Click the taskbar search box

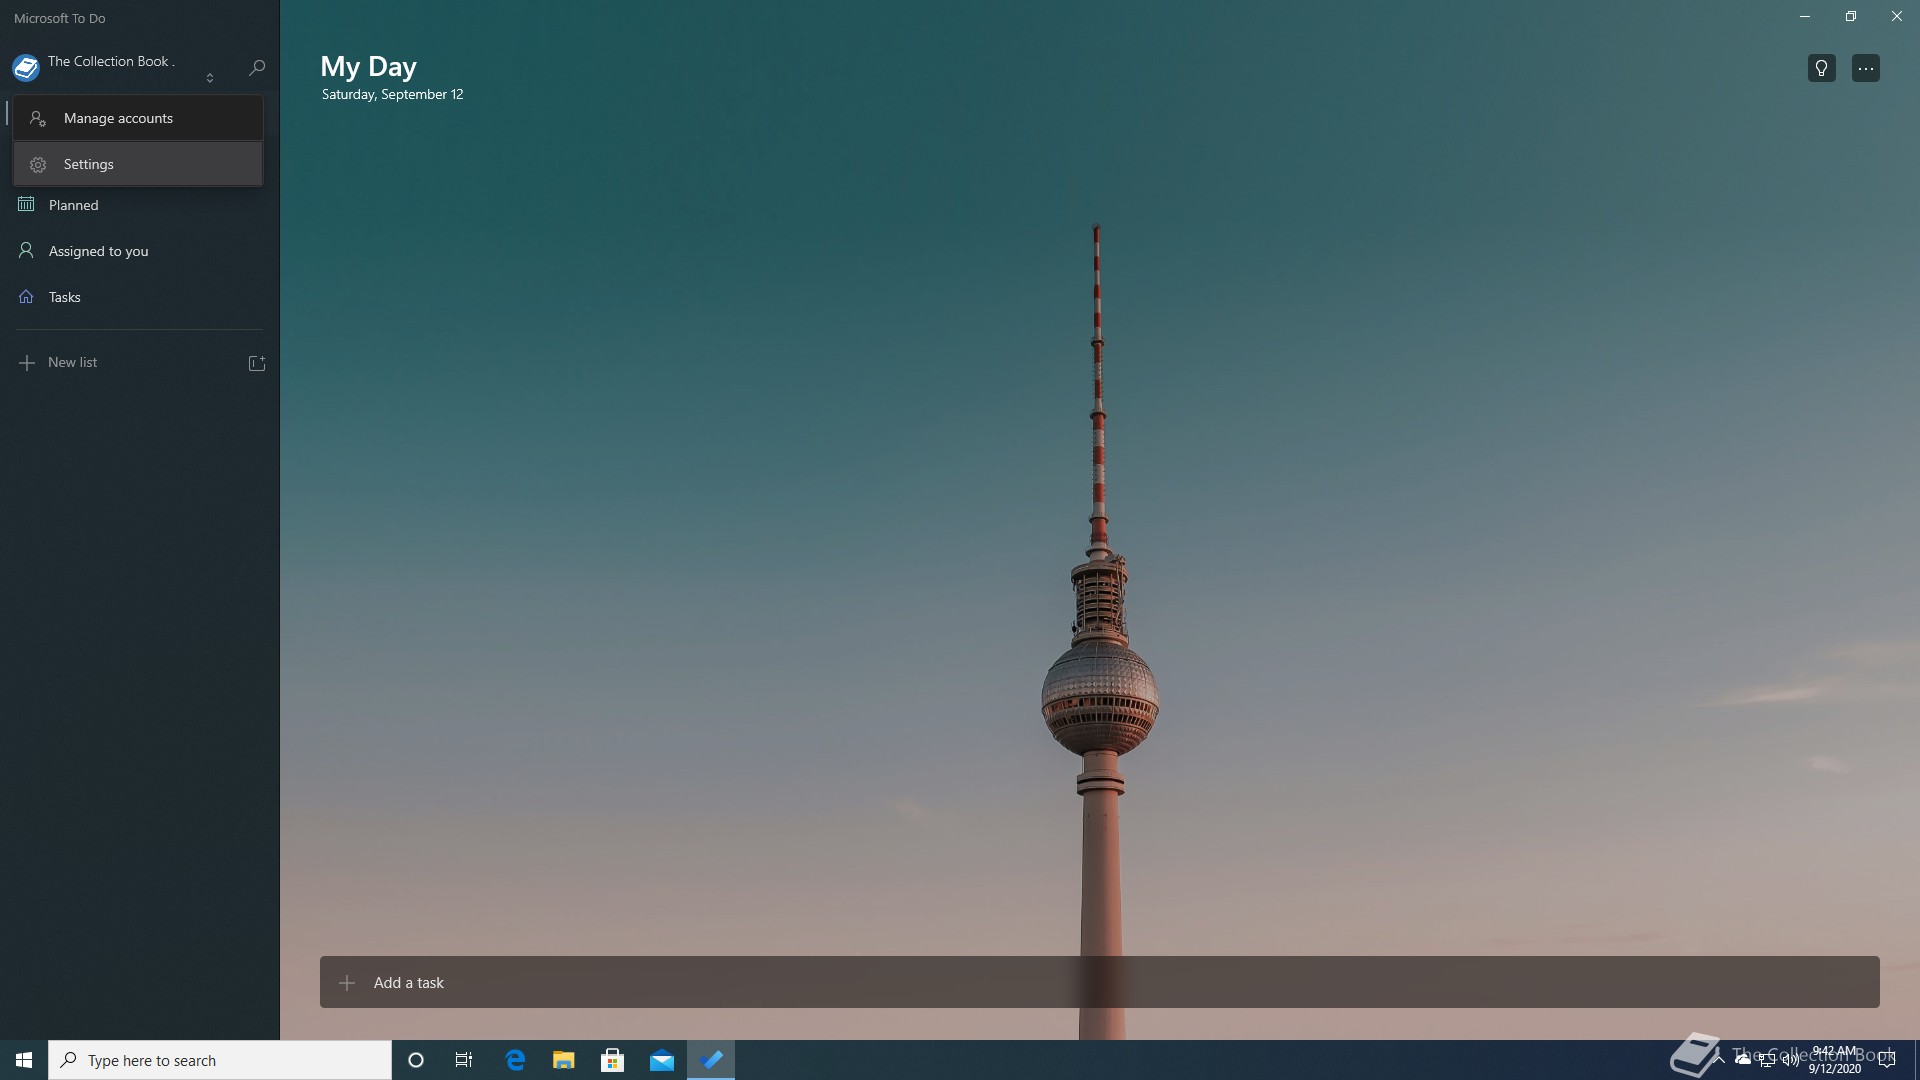click(x=220, y=1060)
